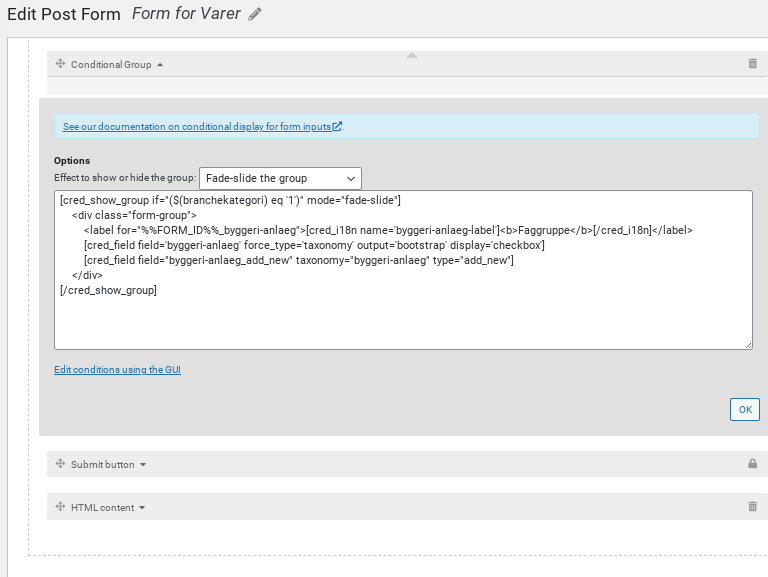Viewport: 768px width, 577px height.
Task: Expand the Submit button dropdown caret
Action: pyautogui.click(x=143, y=464)
